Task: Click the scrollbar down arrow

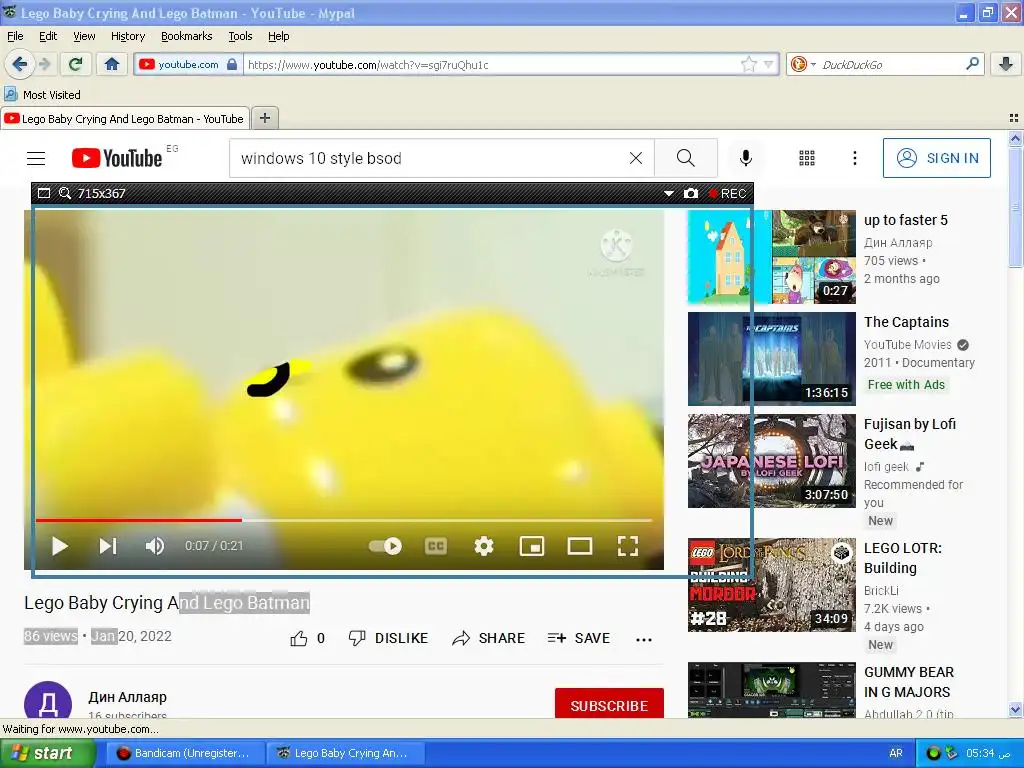Action: coord(1015,709)
